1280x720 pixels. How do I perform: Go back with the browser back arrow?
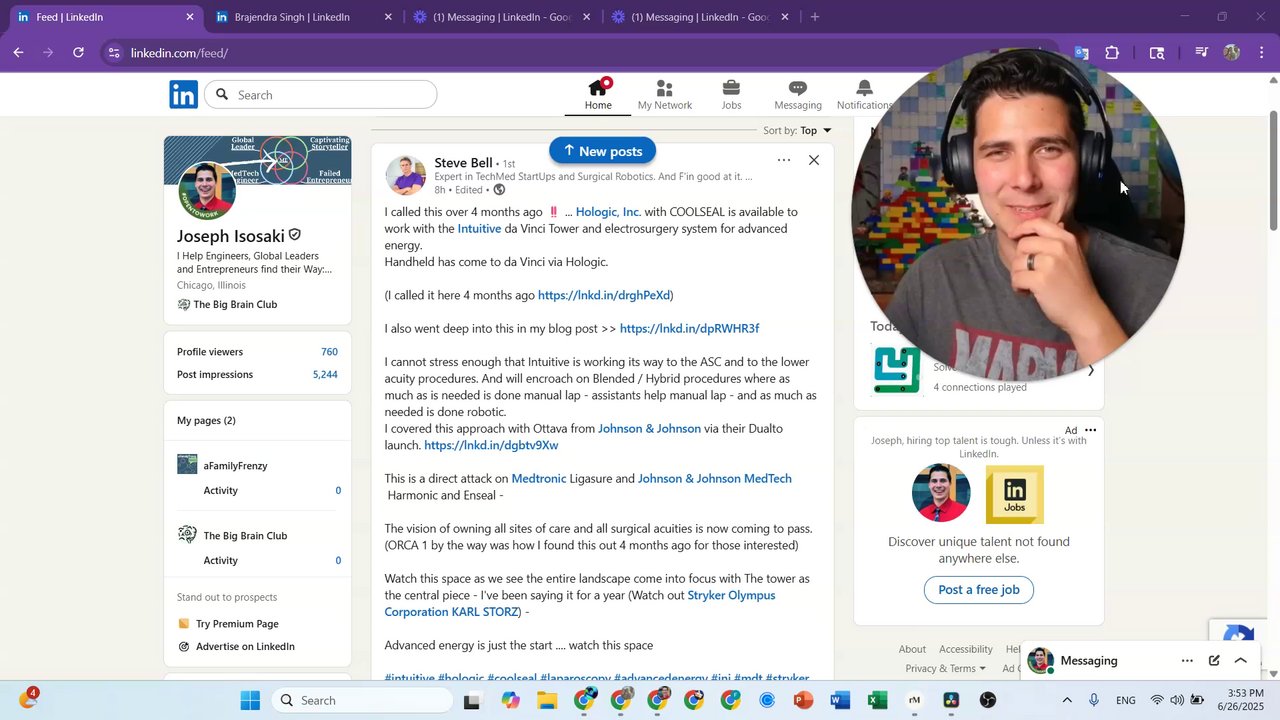click(18, 53)
